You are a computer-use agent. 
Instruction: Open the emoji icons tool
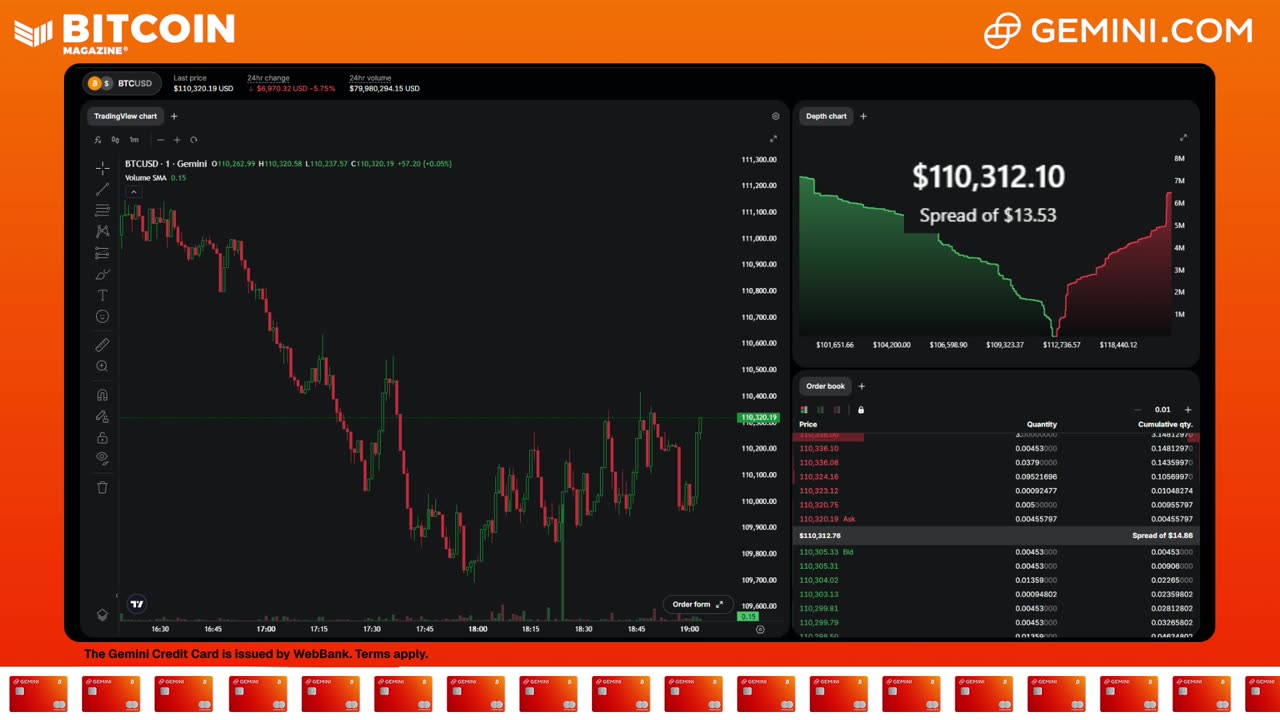pyautogui.click(x=102, y=316)
